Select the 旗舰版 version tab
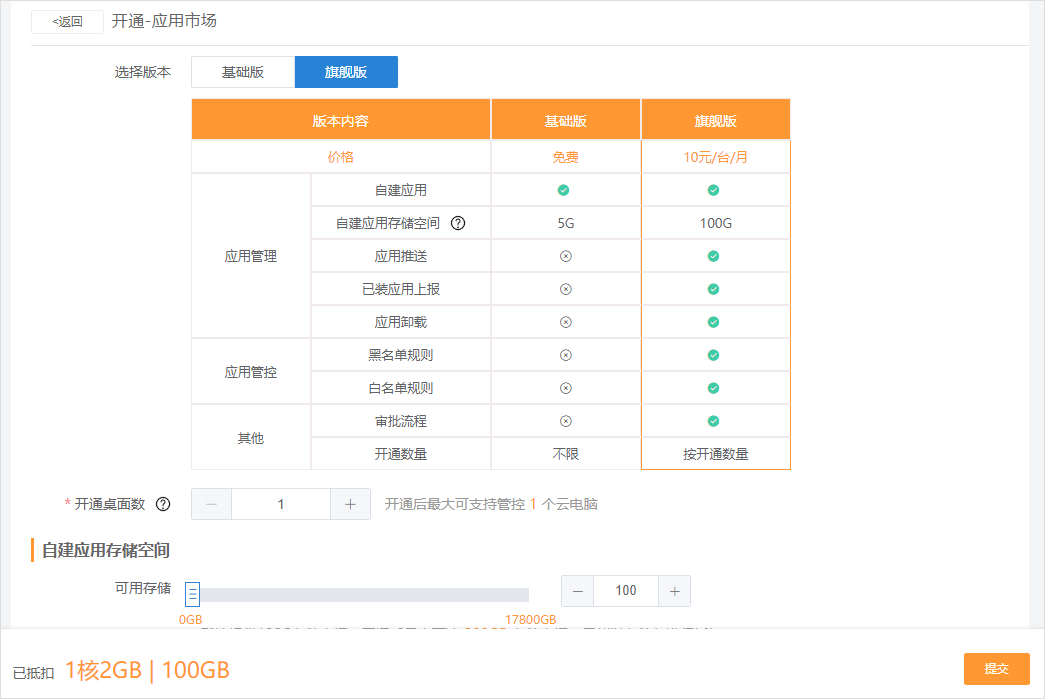The image size is (1045, 699). [345, 71]
